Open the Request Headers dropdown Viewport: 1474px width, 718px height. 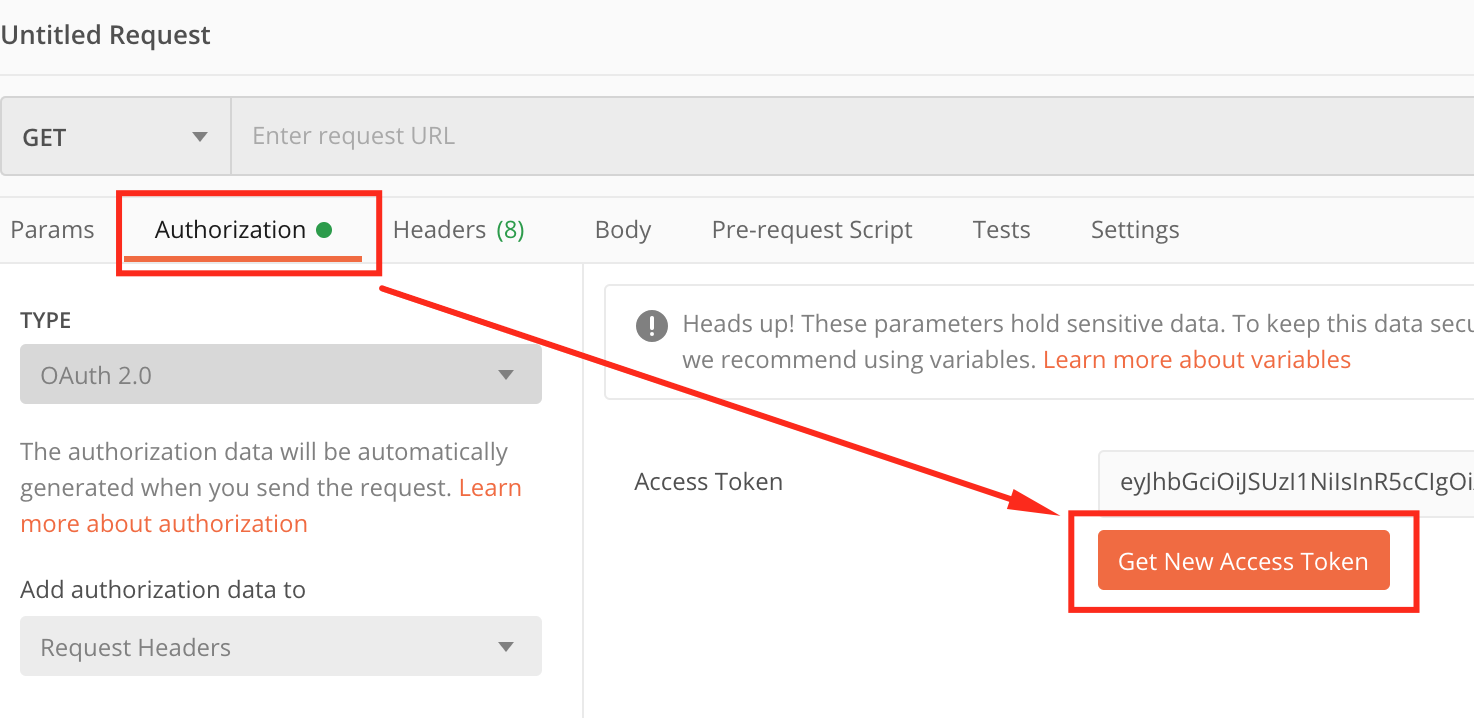281,646
